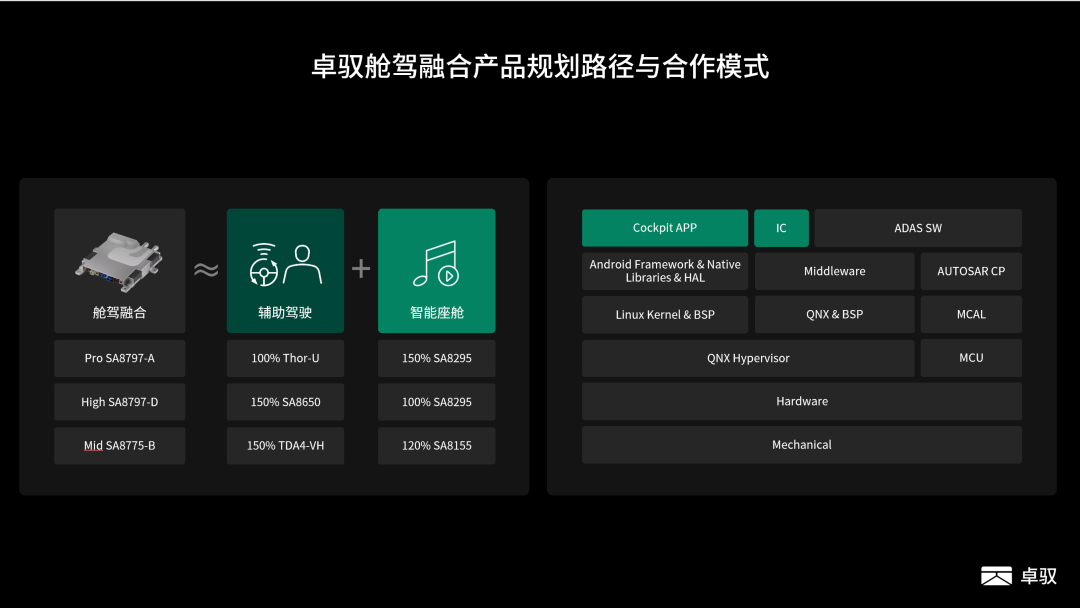
Task: Click the QNX & BSP block
Action: [x=835, y=315]
